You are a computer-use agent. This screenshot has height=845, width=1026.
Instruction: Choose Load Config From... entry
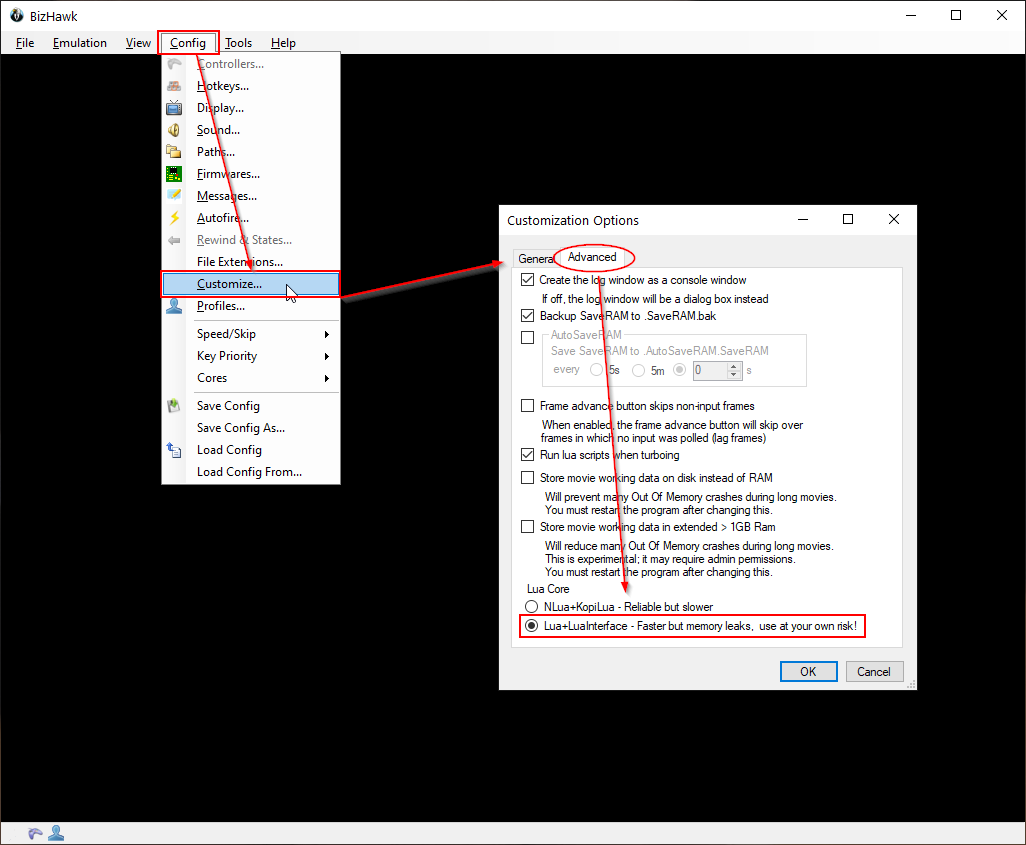251,472
